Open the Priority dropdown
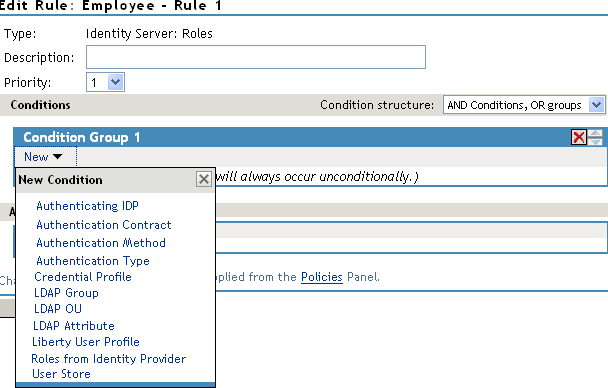The width and height of the screenshot is (608, 388). [x=105, y=82]
